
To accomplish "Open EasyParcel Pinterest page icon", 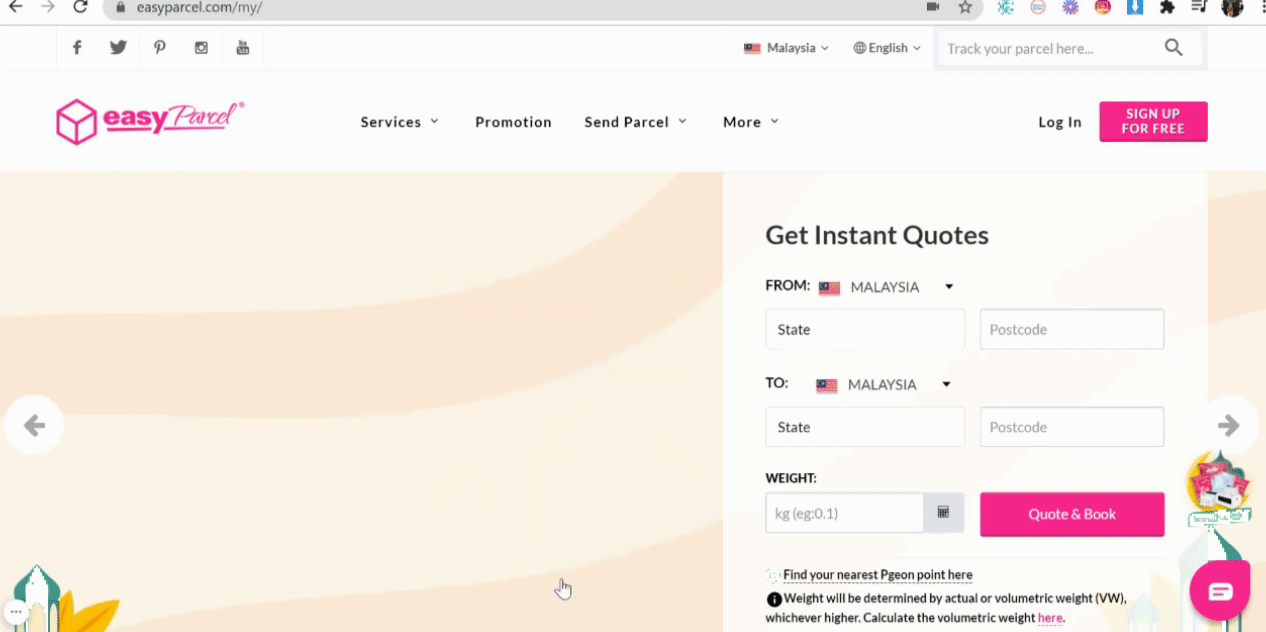I will [160, 48].
